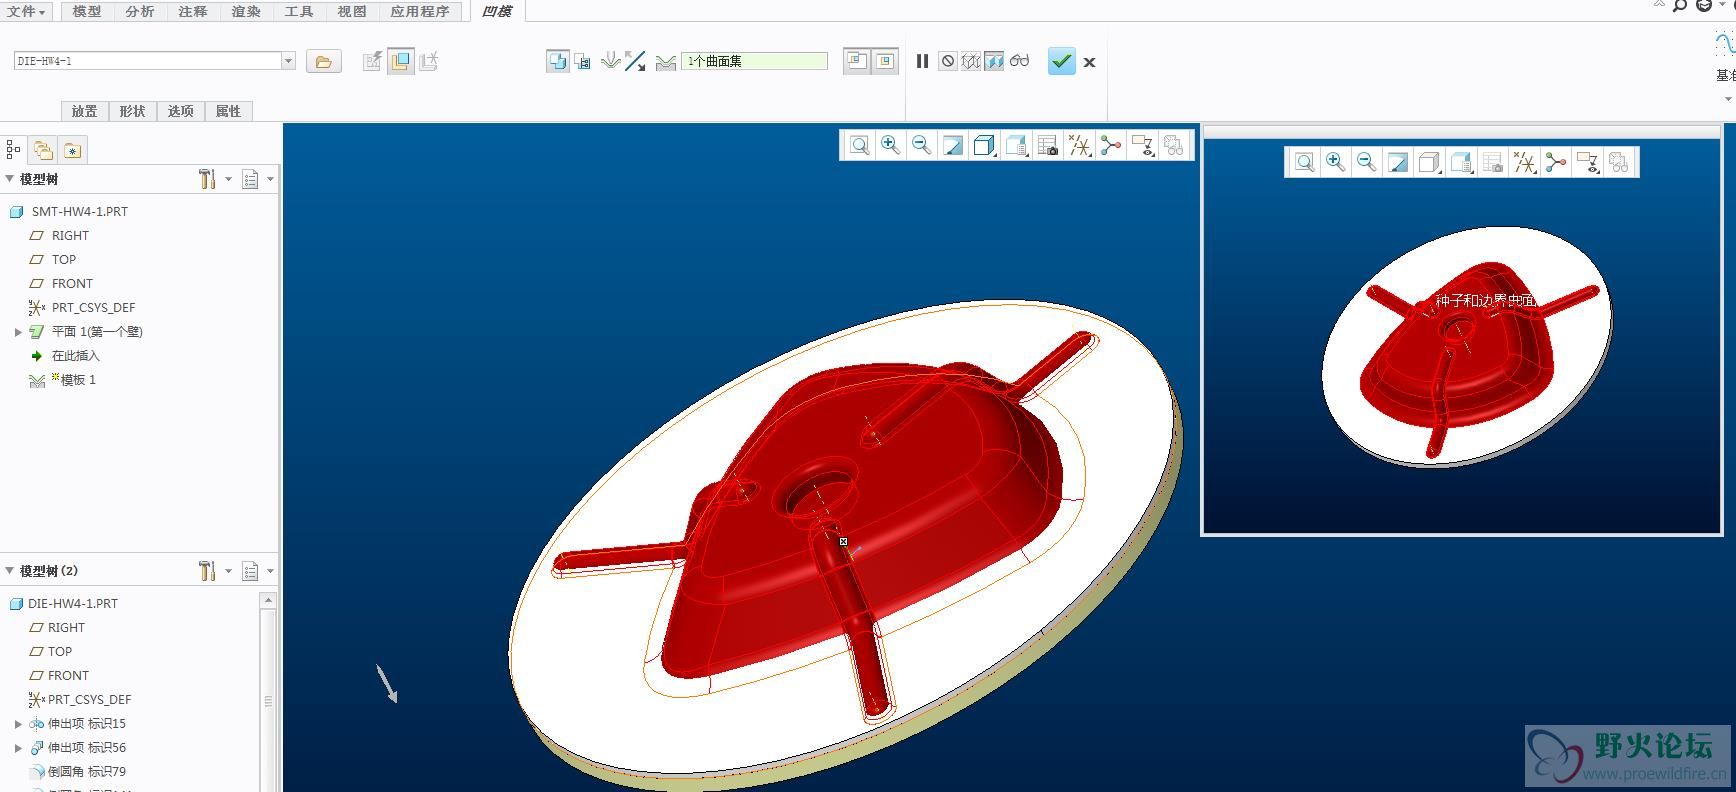Expand the 伸出项 标识15 node
Viewport: 1736px width, 792px height.
click(x=18, y=724)
